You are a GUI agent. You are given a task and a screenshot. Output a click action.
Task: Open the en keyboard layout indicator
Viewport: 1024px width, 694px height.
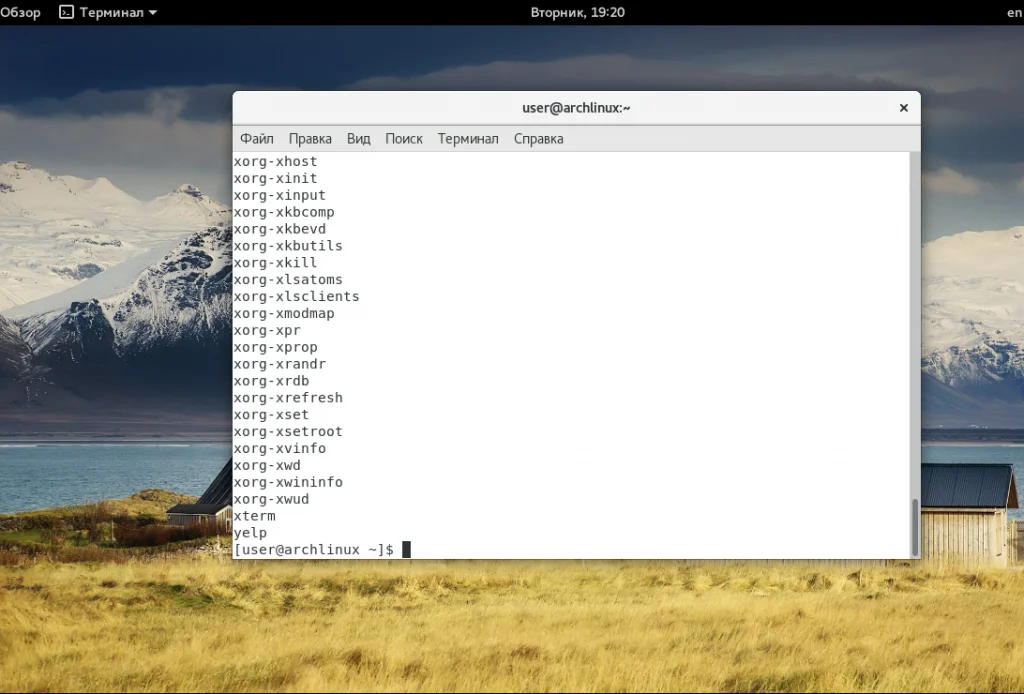[1013, 13]
